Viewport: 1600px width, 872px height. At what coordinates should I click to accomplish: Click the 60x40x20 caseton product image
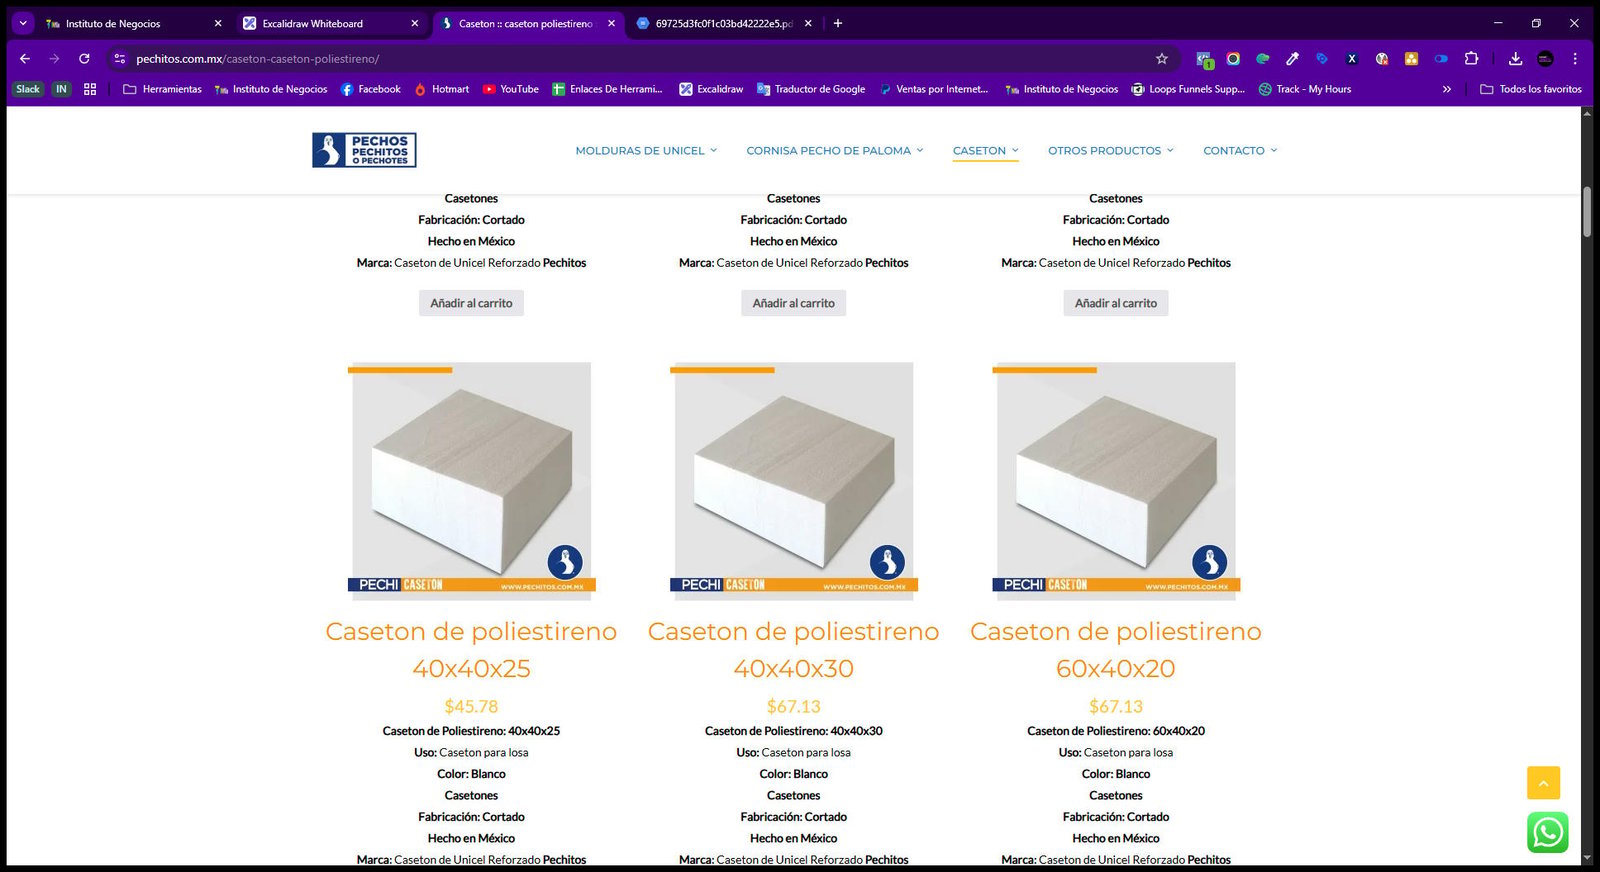tap(1116, 481)
